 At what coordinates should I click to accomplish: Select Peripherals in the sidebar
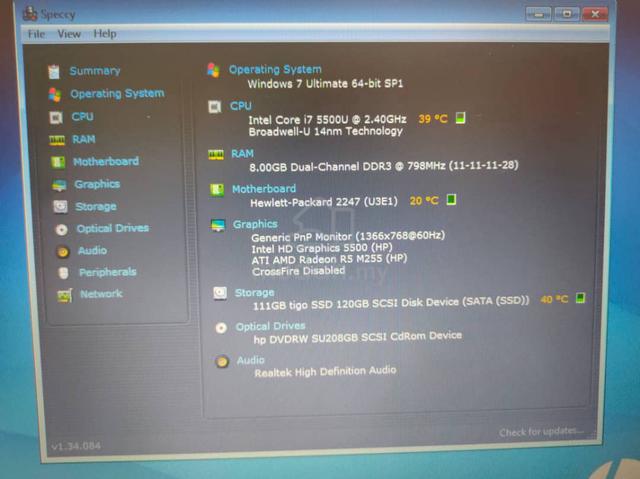[x=108, y=272]
